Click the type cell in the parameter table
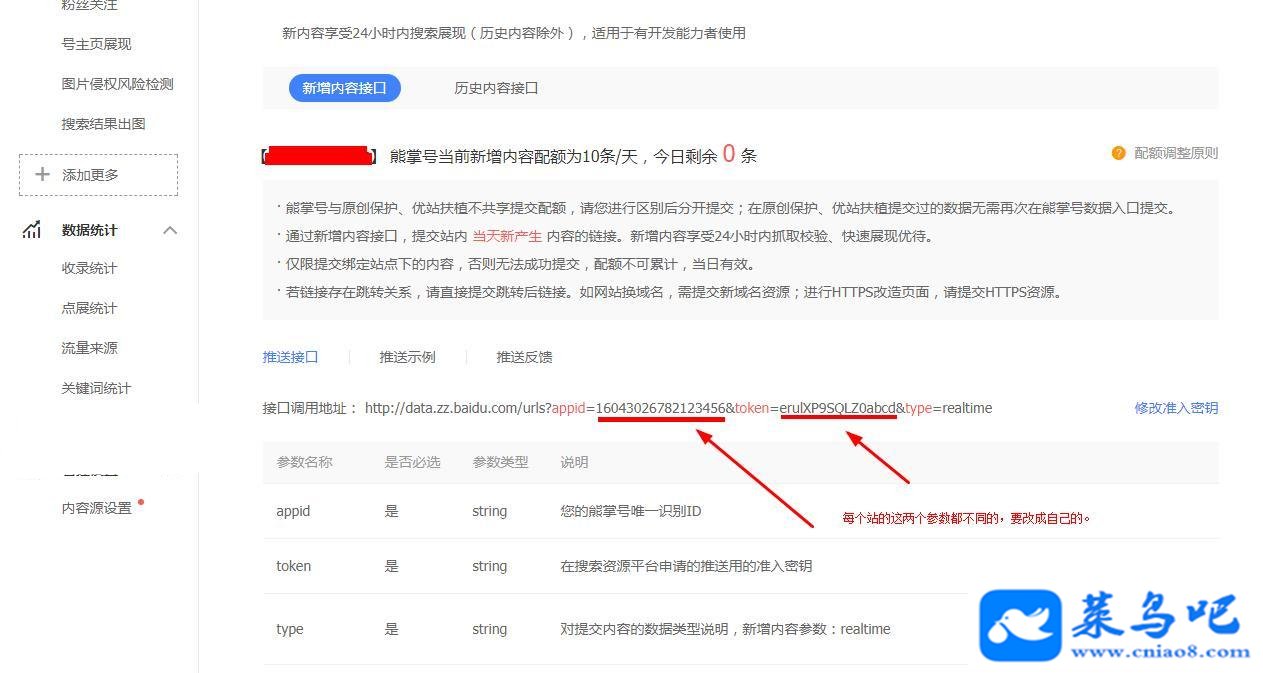The width and height of the screenshot is (1263, 673). point(289,629)
